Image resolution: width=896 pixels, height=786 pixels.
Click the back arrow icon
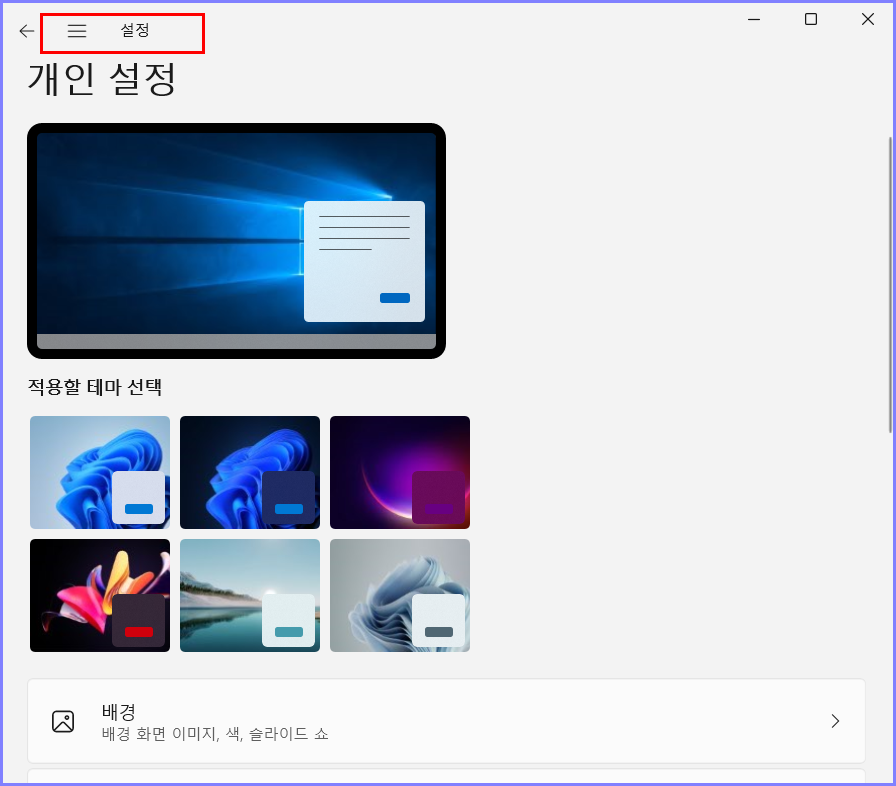(27, 31)
